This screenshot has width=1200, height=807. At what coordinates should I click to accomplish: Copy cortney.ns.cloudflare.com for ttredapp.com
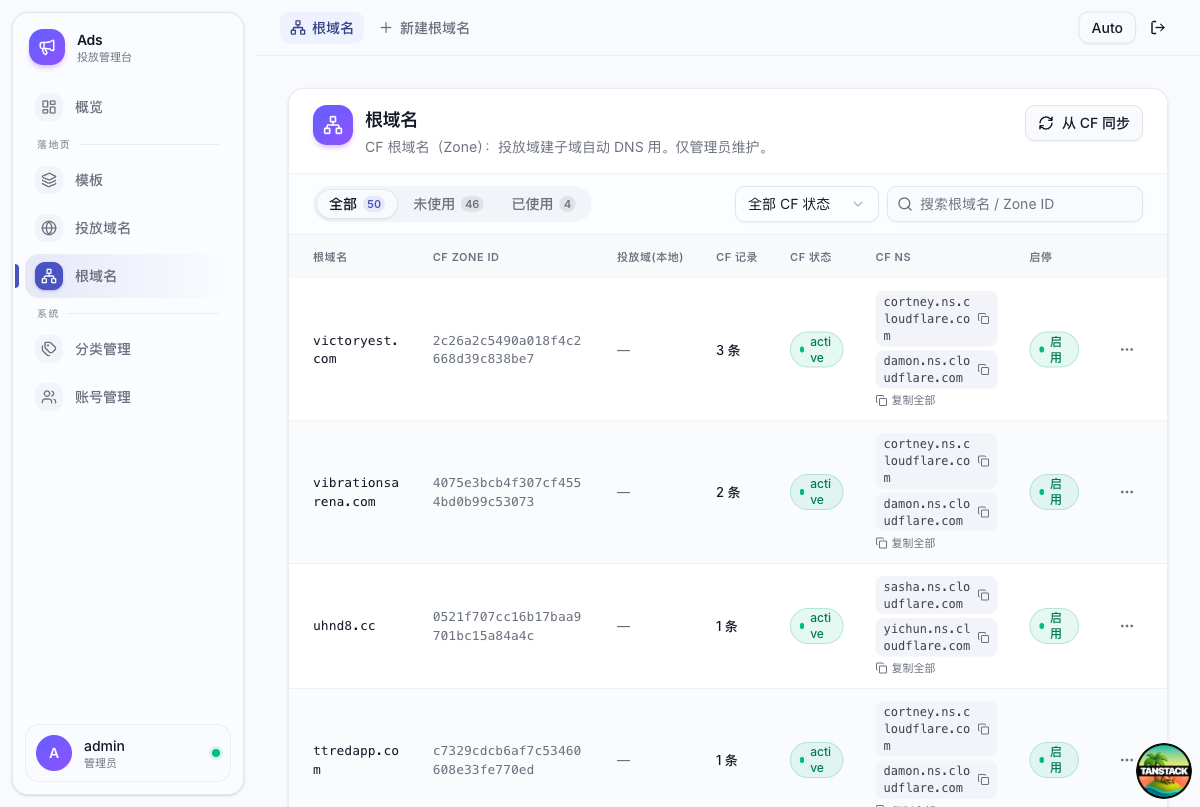click(983, 729)
